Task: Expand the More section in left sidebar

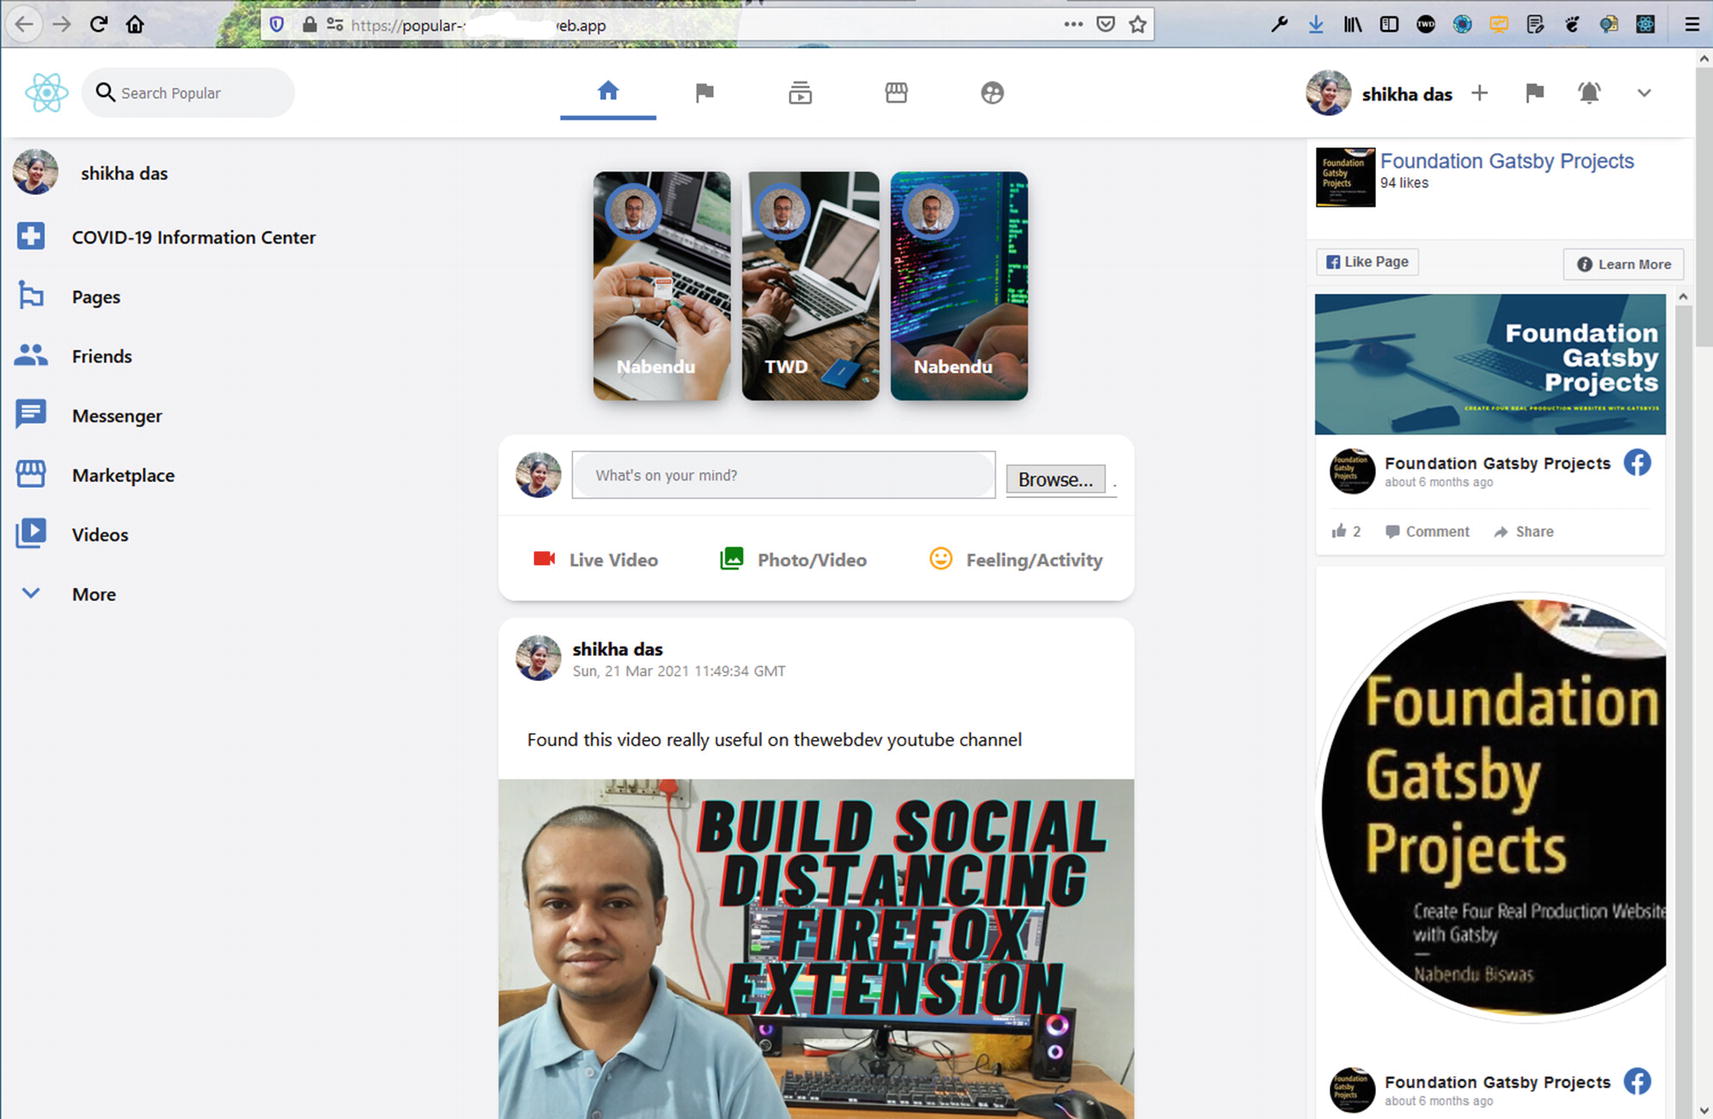Action: [31, 594]
